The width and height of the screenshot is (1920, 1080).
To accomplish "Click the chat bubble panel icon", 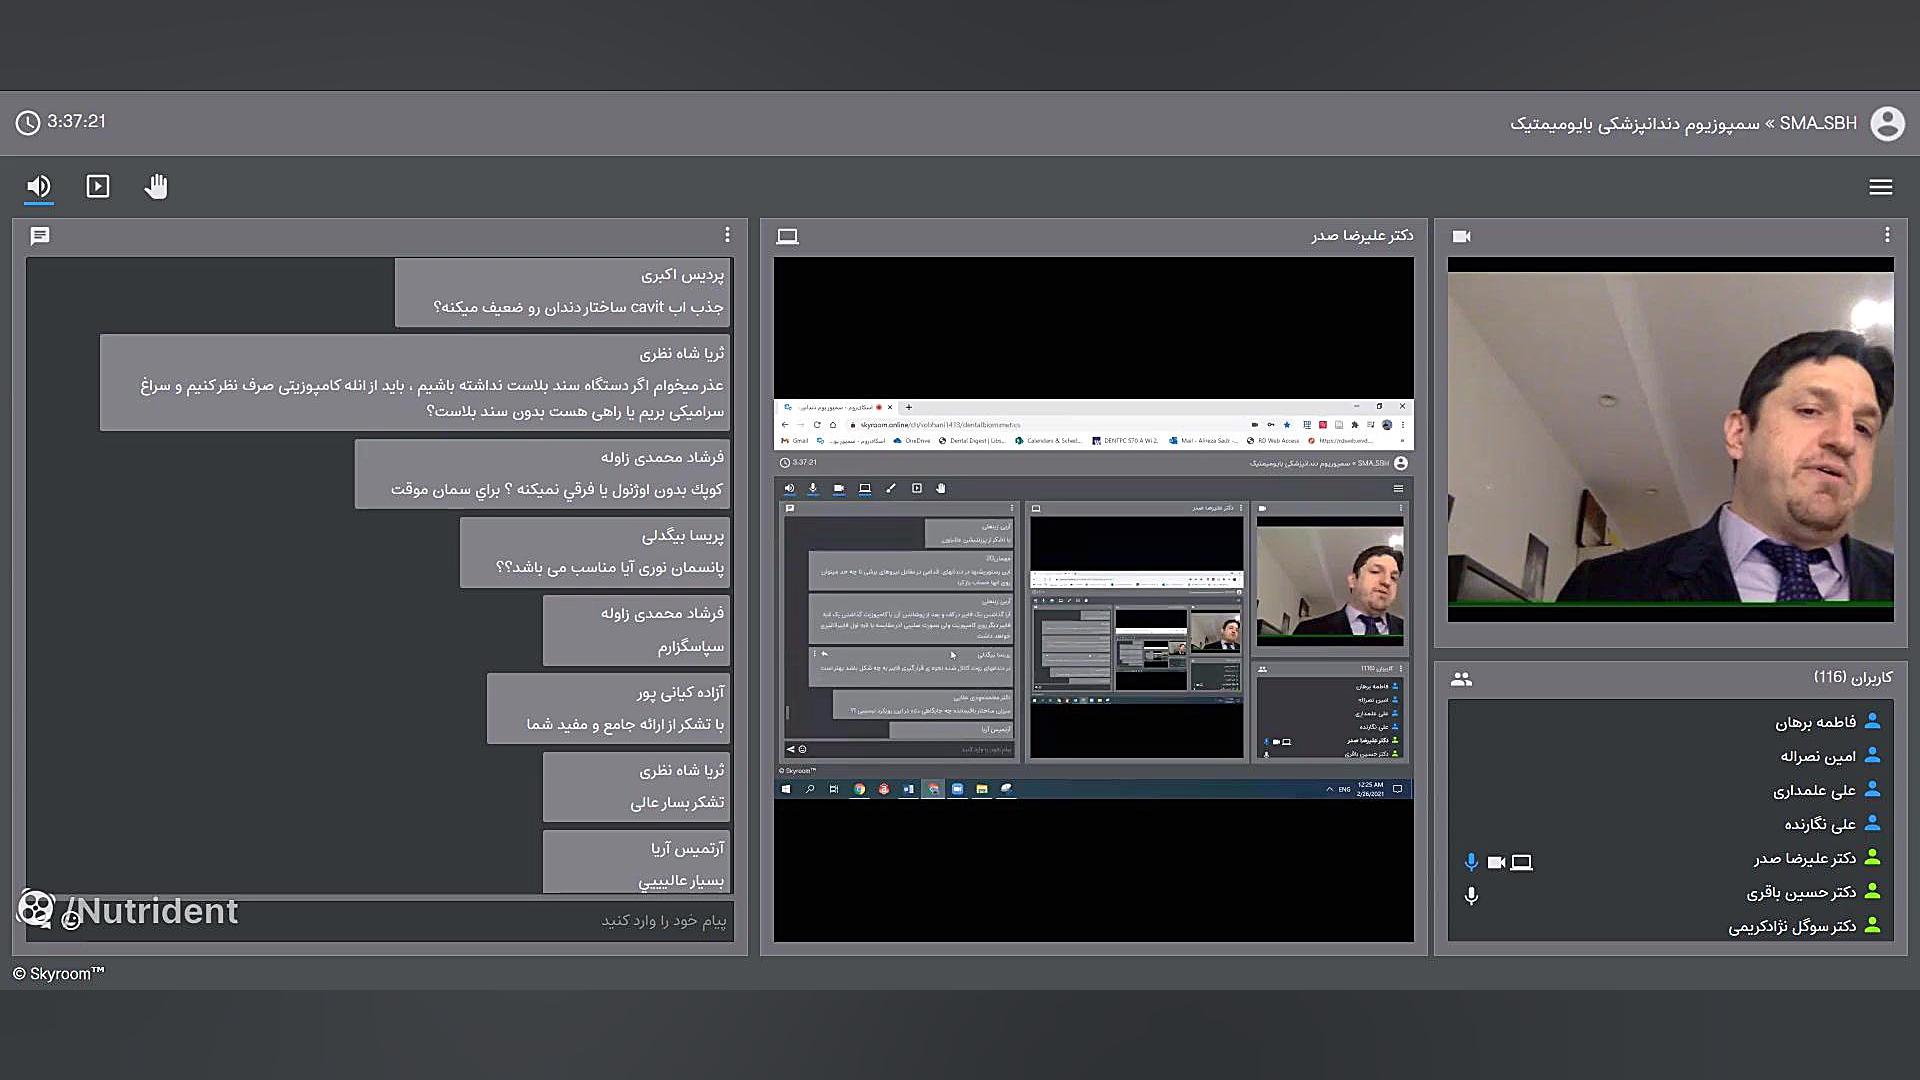I will (x=40, y=236).
